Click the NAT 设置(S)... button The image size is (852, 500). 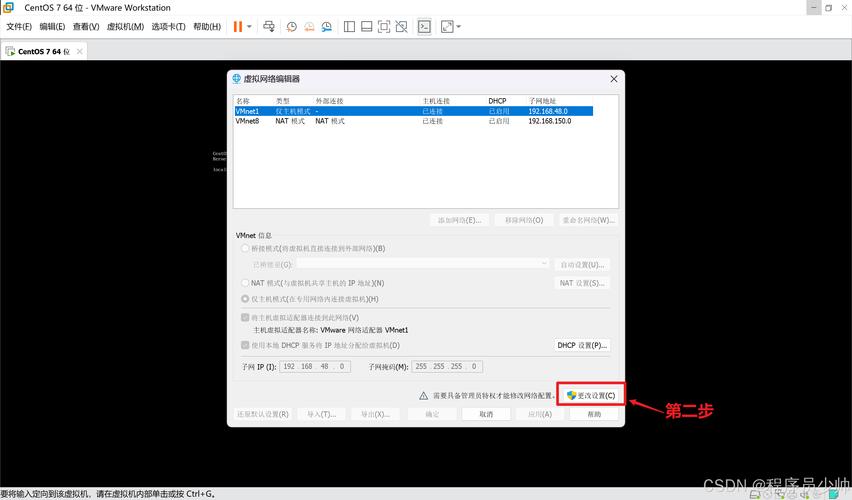coord(582,283)
